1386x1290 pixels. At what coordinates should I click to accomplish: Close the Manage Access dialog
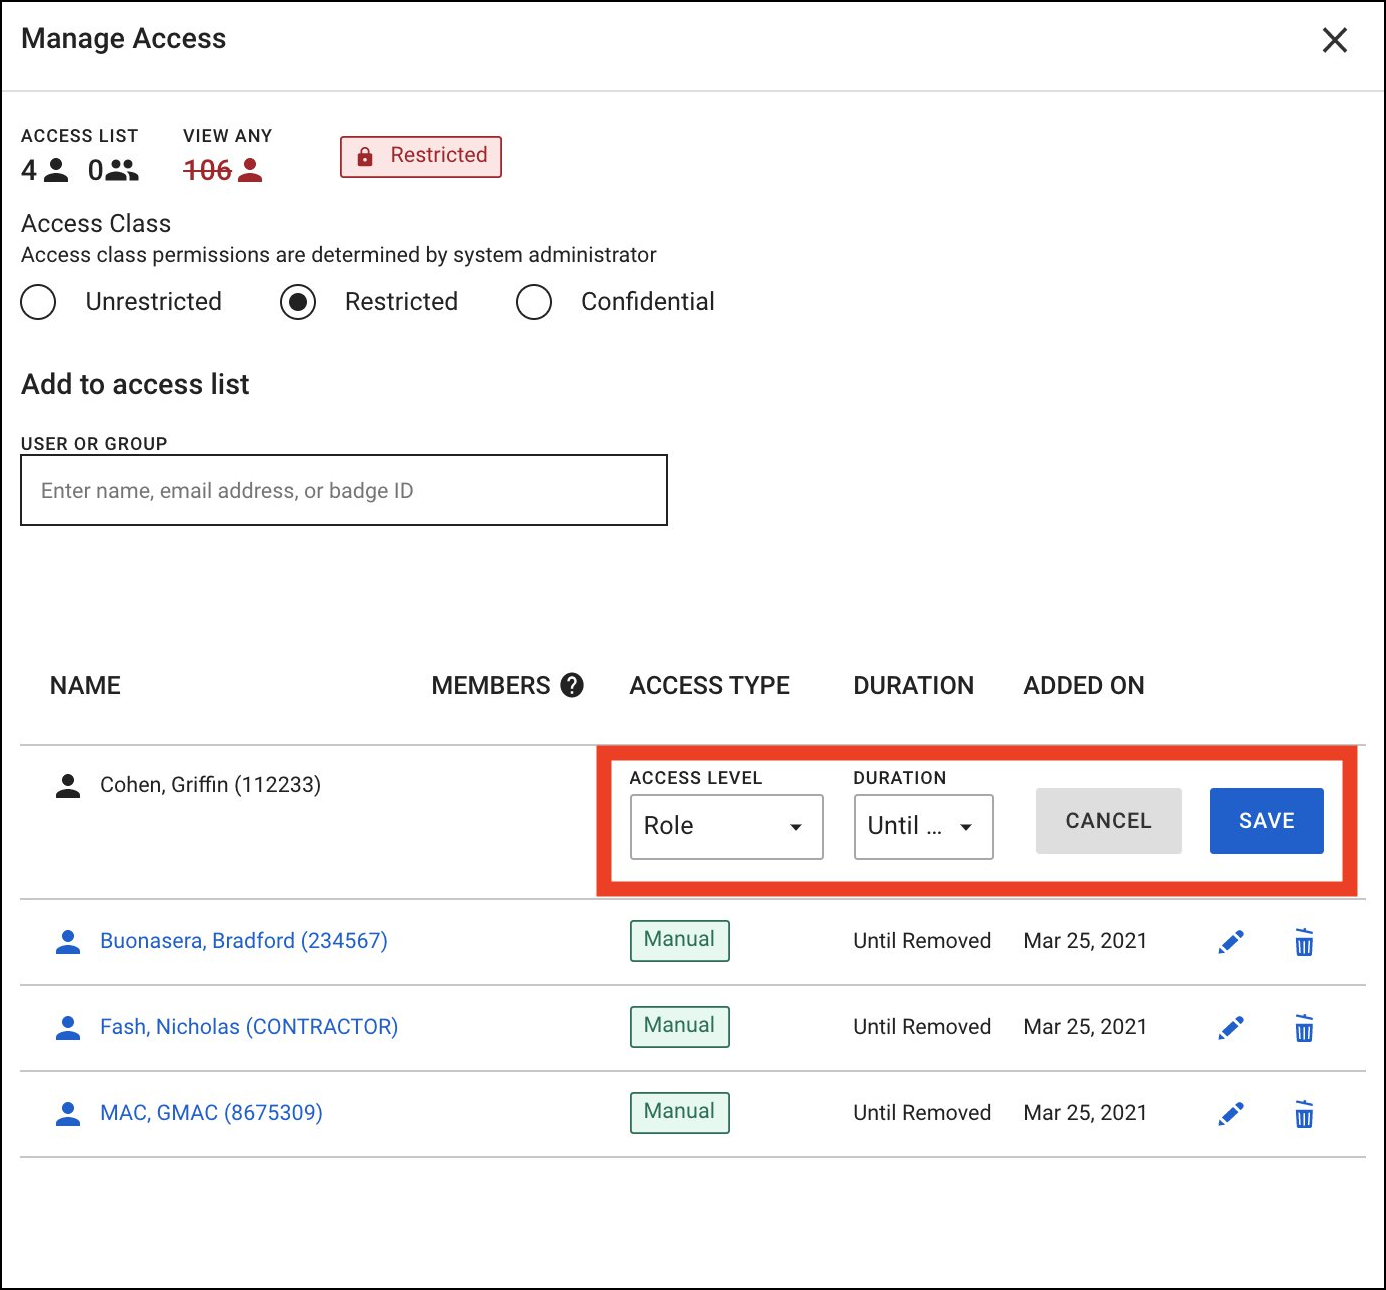tap(1335, 40)
